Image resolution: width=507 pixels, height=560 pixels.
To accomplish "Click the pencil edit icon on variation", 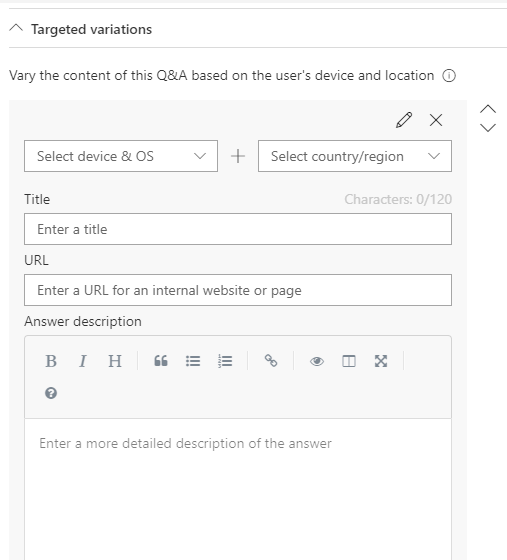I will [x=404, y=120].
